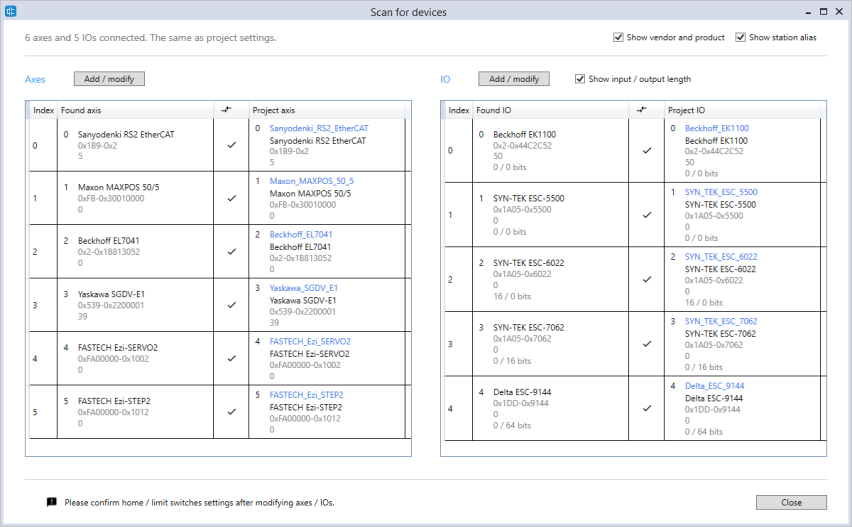The height and width of the screenshot is (527, 852).
Task: Click found axis ID 0x539-0x2200001
Action: tap(111, 305)
